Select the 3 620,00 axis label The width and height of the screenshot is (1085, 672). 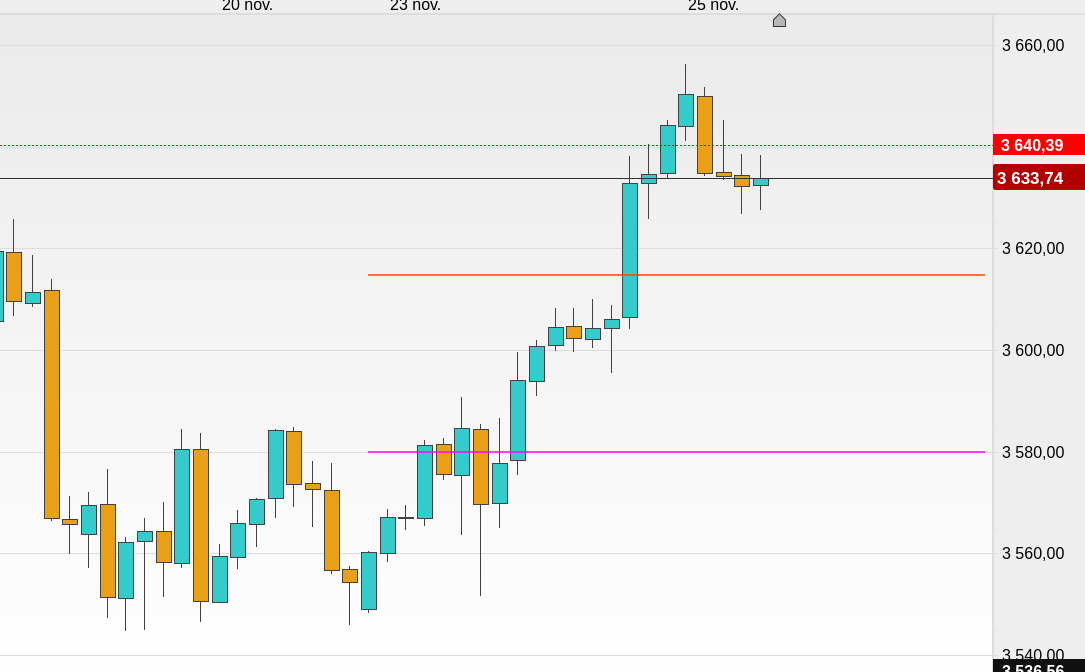click(x=1033, y=248)
